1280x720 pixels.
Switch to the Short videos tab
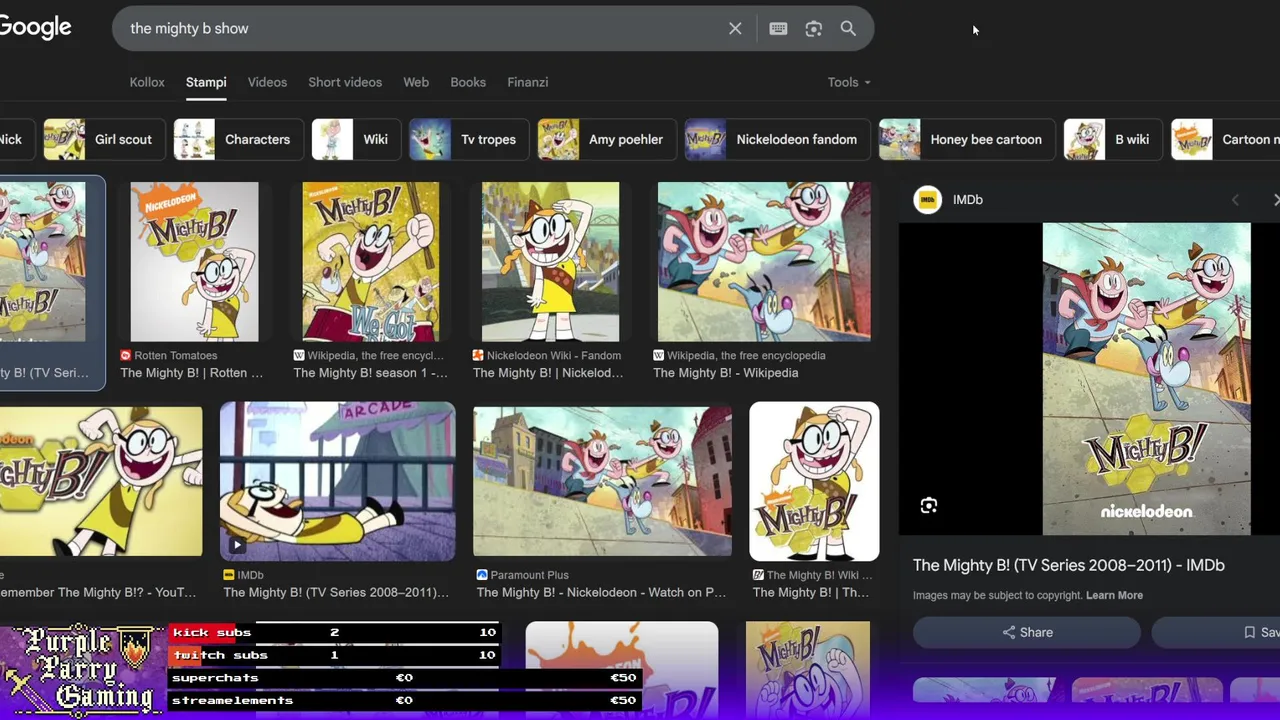(x=345, y=82)
